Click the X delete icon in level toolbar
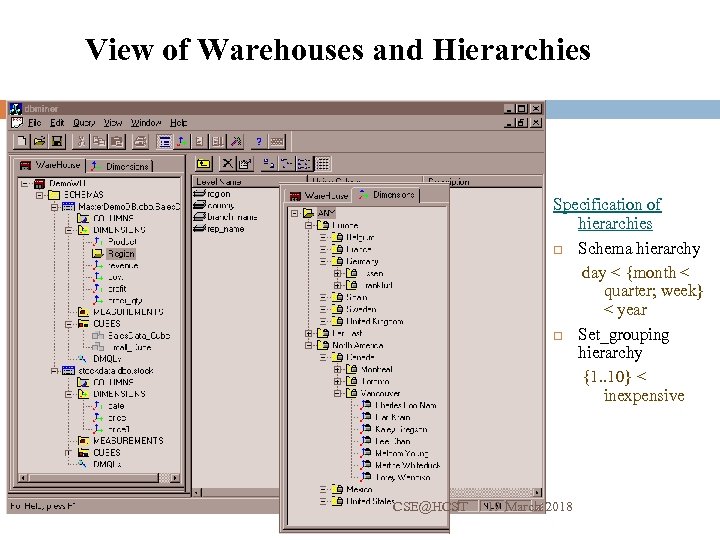720x540 pixels. [227, 163]
